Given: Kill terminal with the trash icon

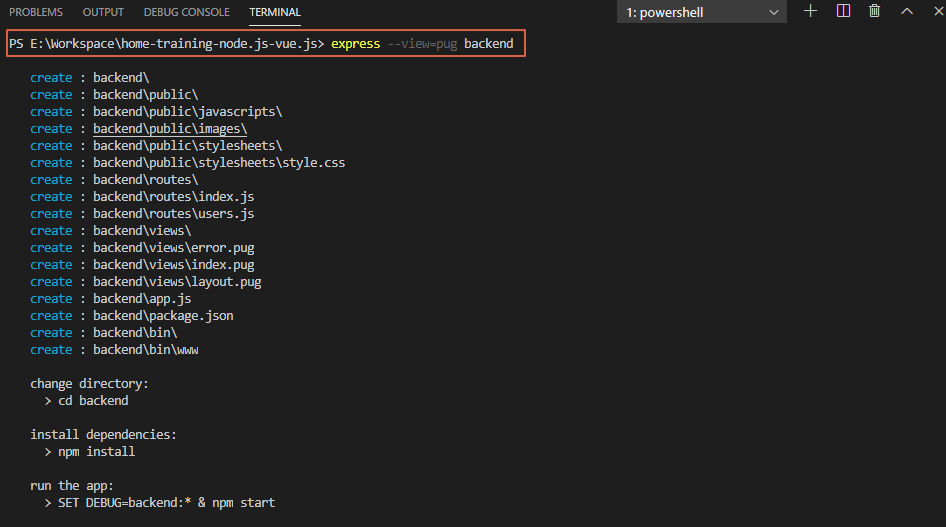Looking at the screenshot, I should (874, 11).
